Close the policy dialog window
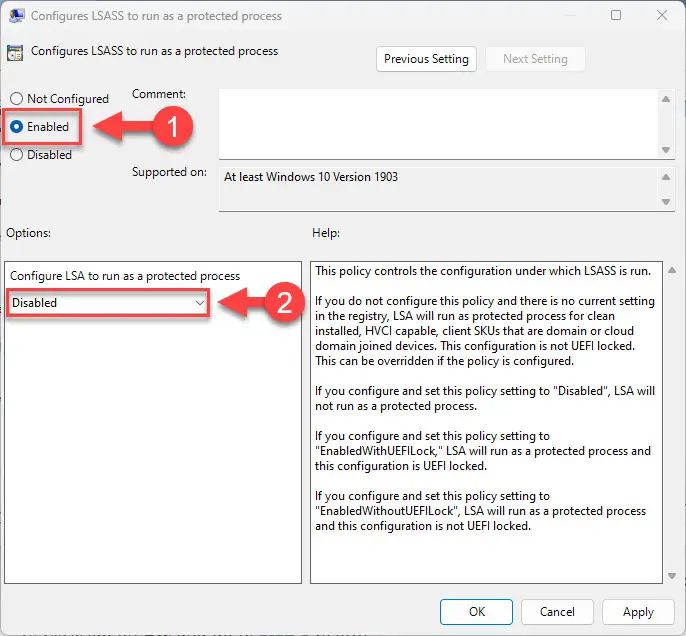 click(662, 15)
